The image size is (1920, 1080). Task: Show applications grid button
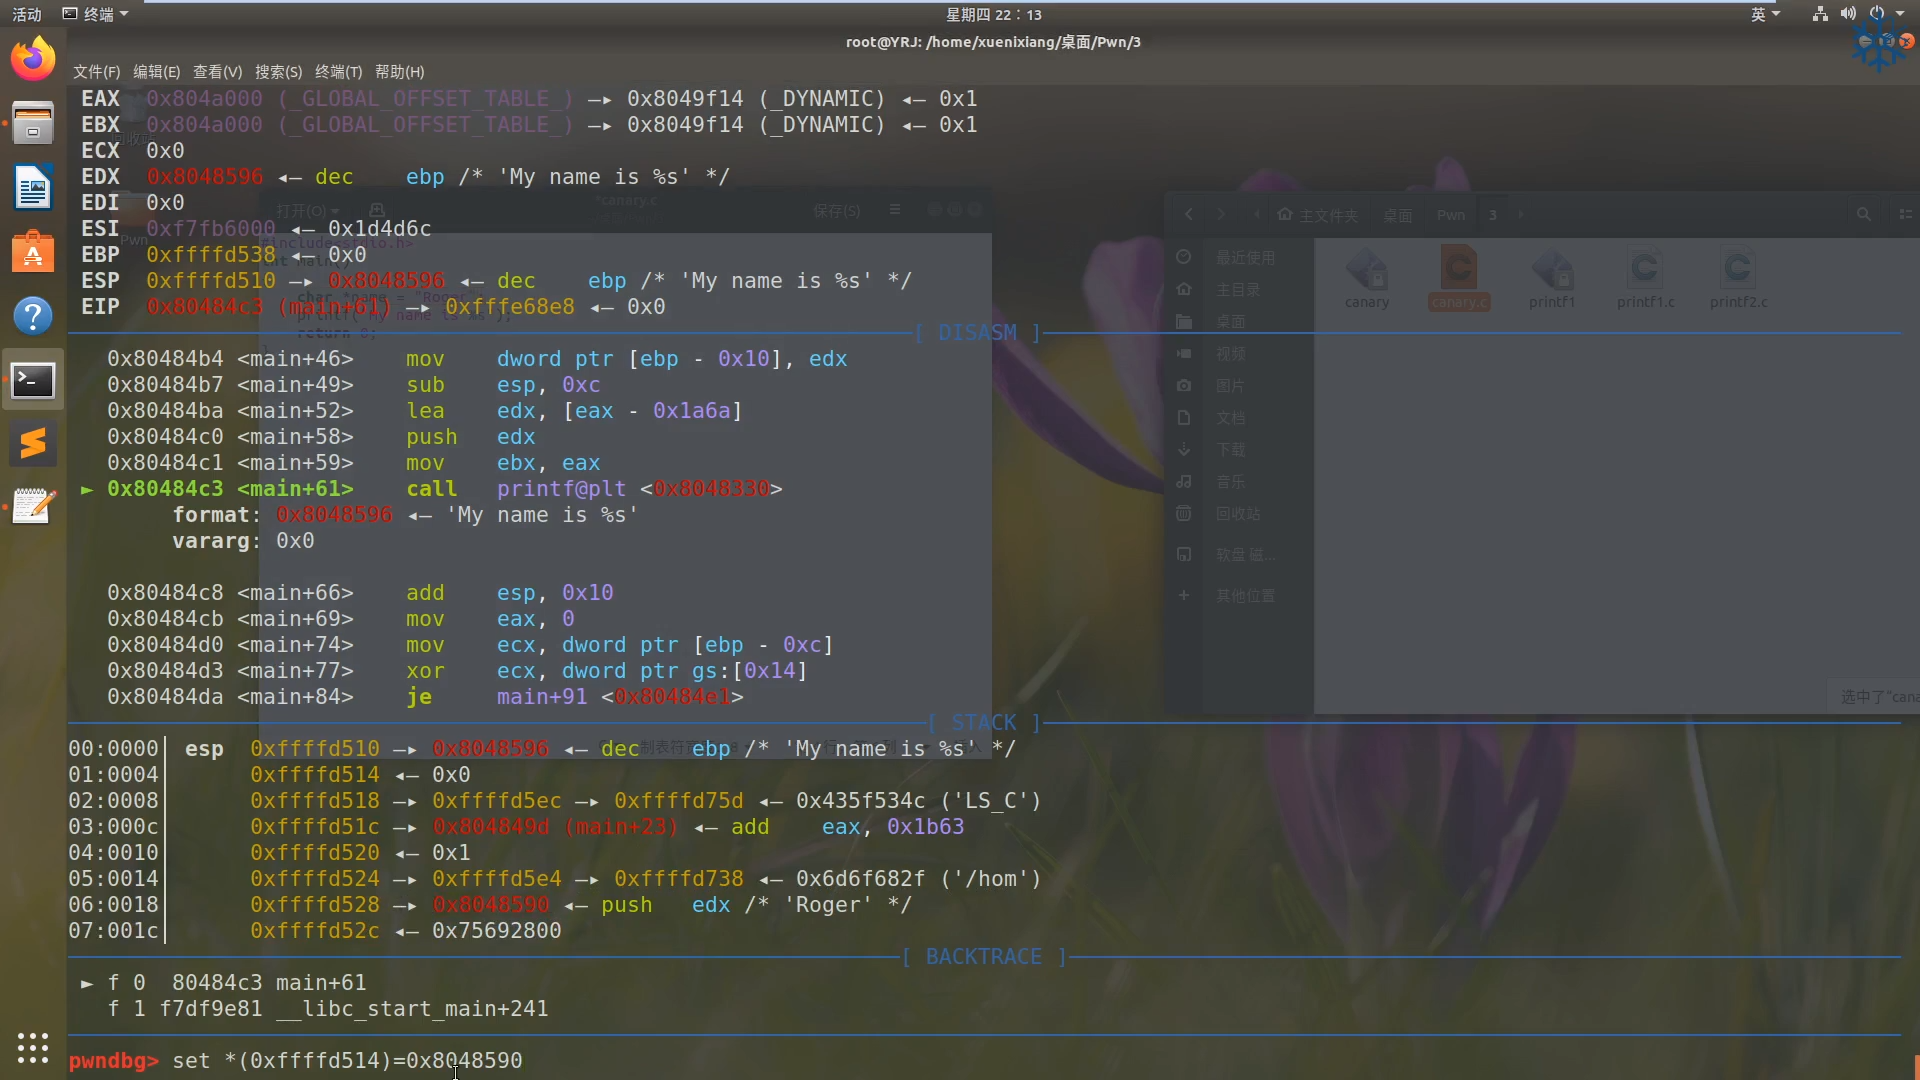(x=33, y=1047)
